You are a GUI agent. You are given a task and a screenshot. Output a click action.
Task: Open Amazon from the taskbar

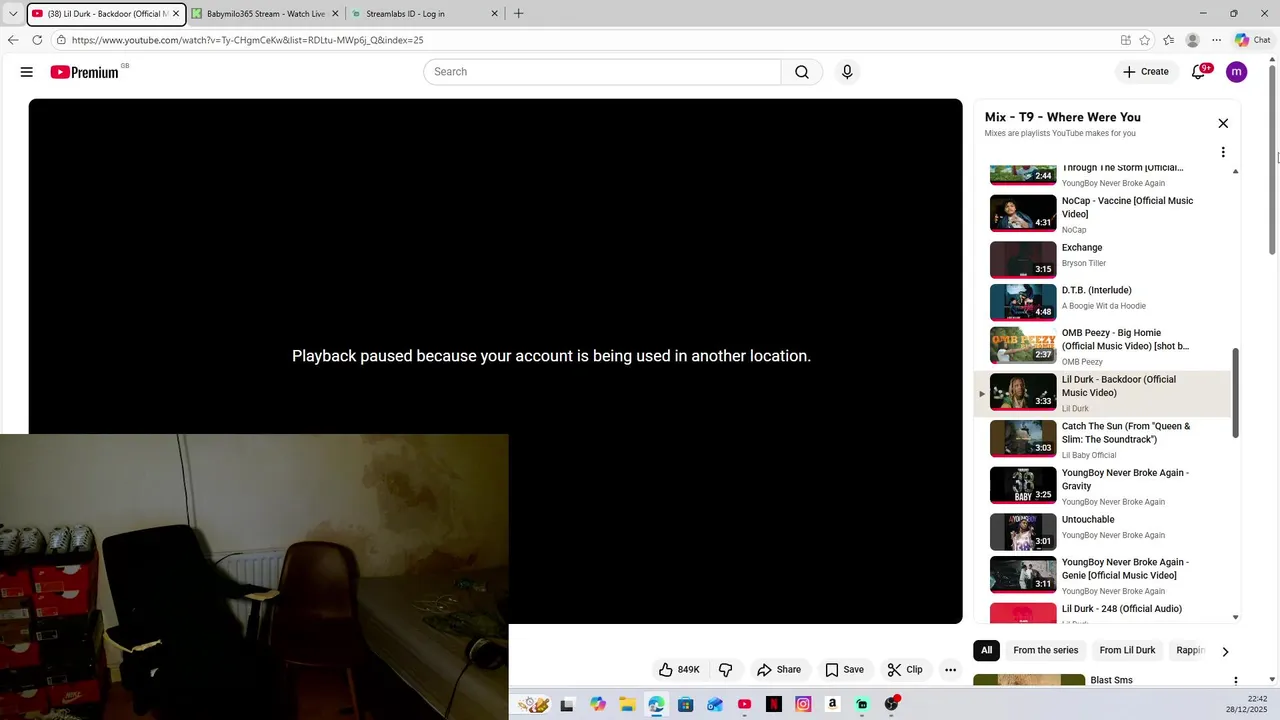click(x=832, y=704)
